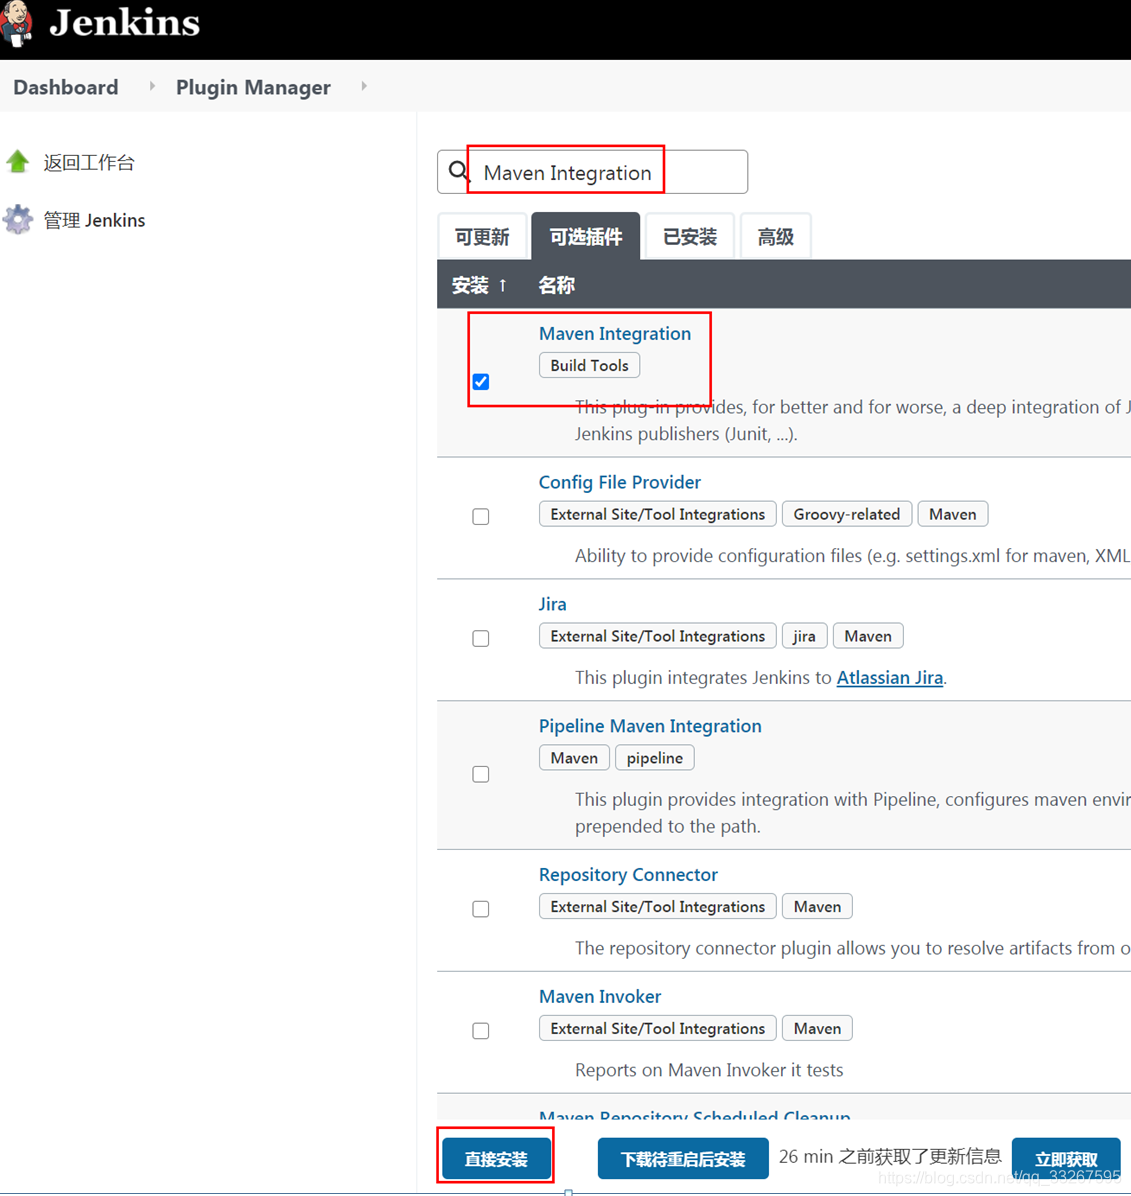Click the Maven tag under Config File Provider
The image size is (1131, 1196).
click(953, 514)
